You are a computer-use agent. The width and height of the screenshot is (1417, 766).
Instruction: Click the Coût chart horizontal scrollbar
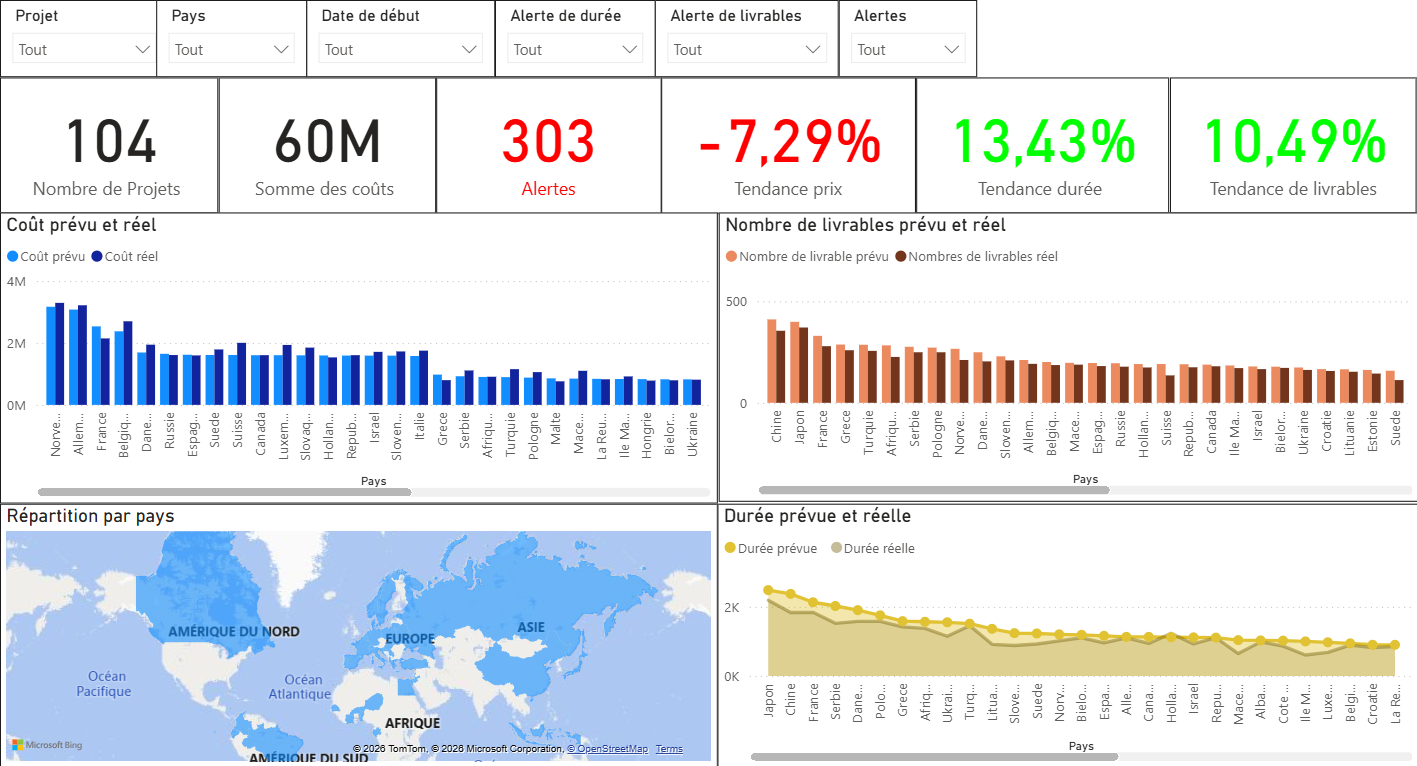point(224,492)
